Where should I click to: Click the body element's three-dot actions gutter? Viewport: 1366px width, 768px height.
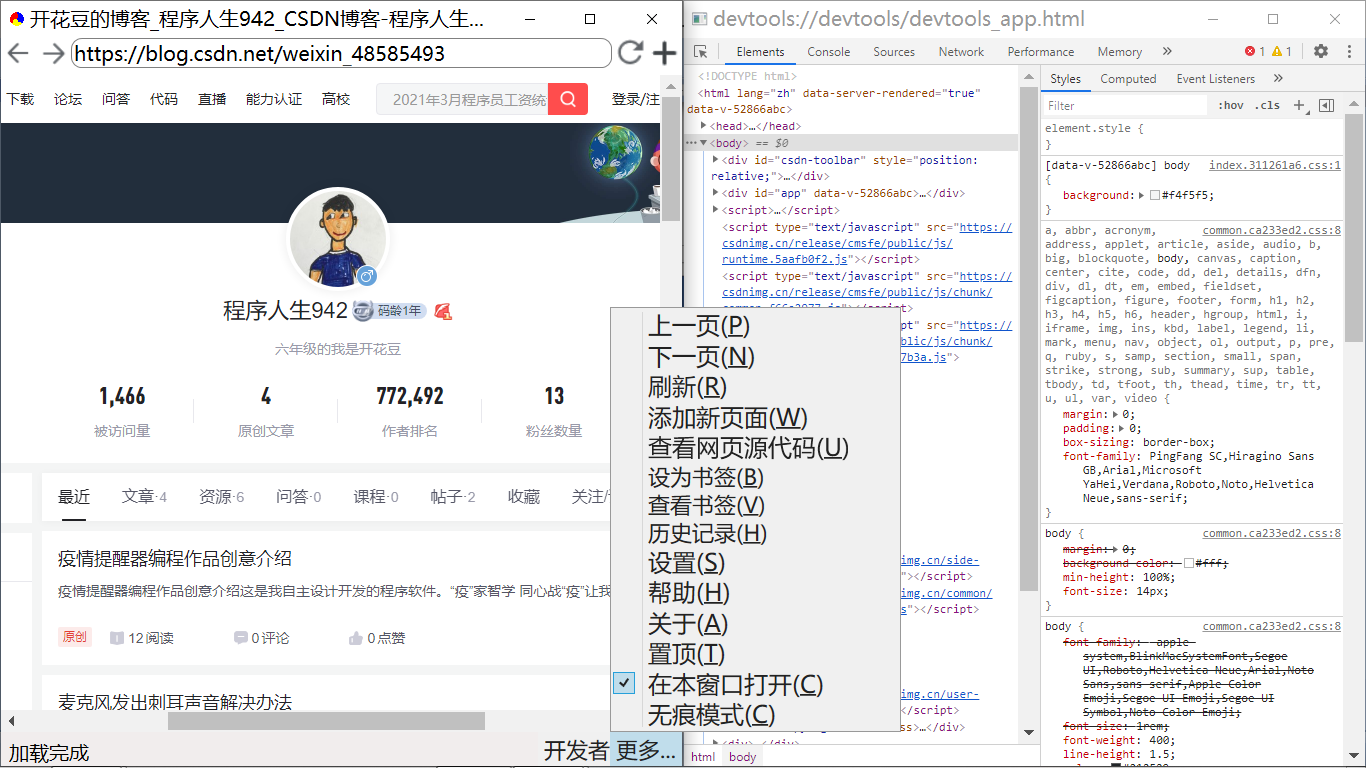coord(691,143)
